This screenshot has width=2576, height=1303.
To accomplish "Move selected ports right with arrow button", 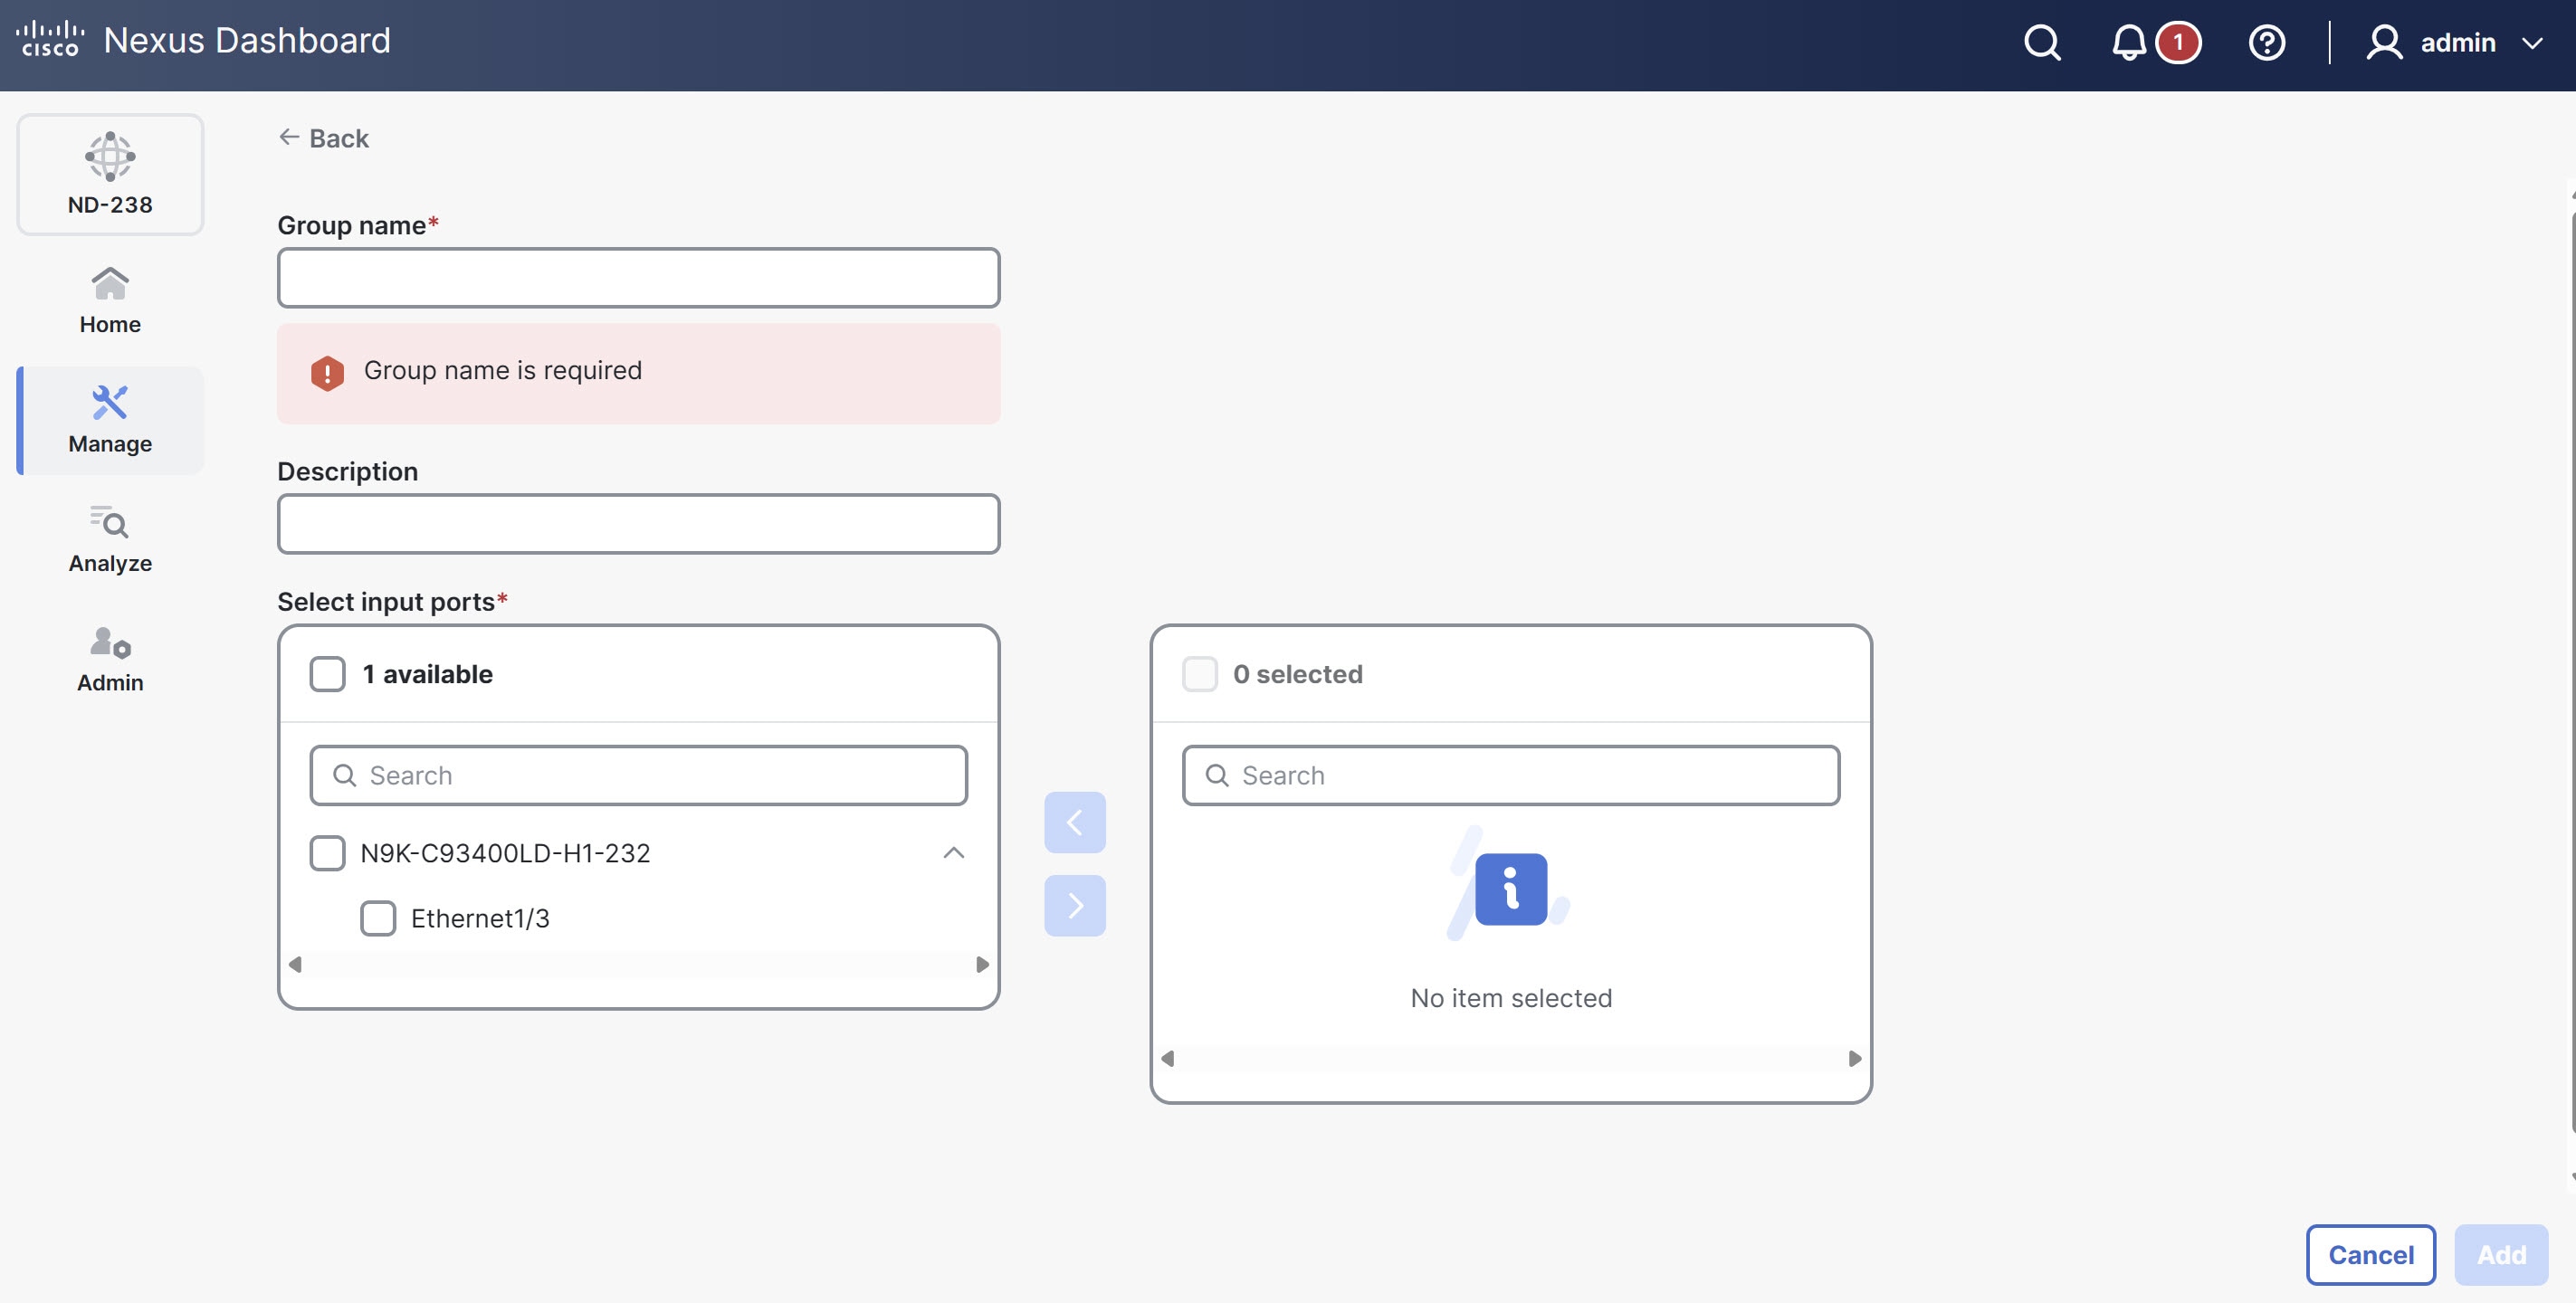I will coord(1075,905).
